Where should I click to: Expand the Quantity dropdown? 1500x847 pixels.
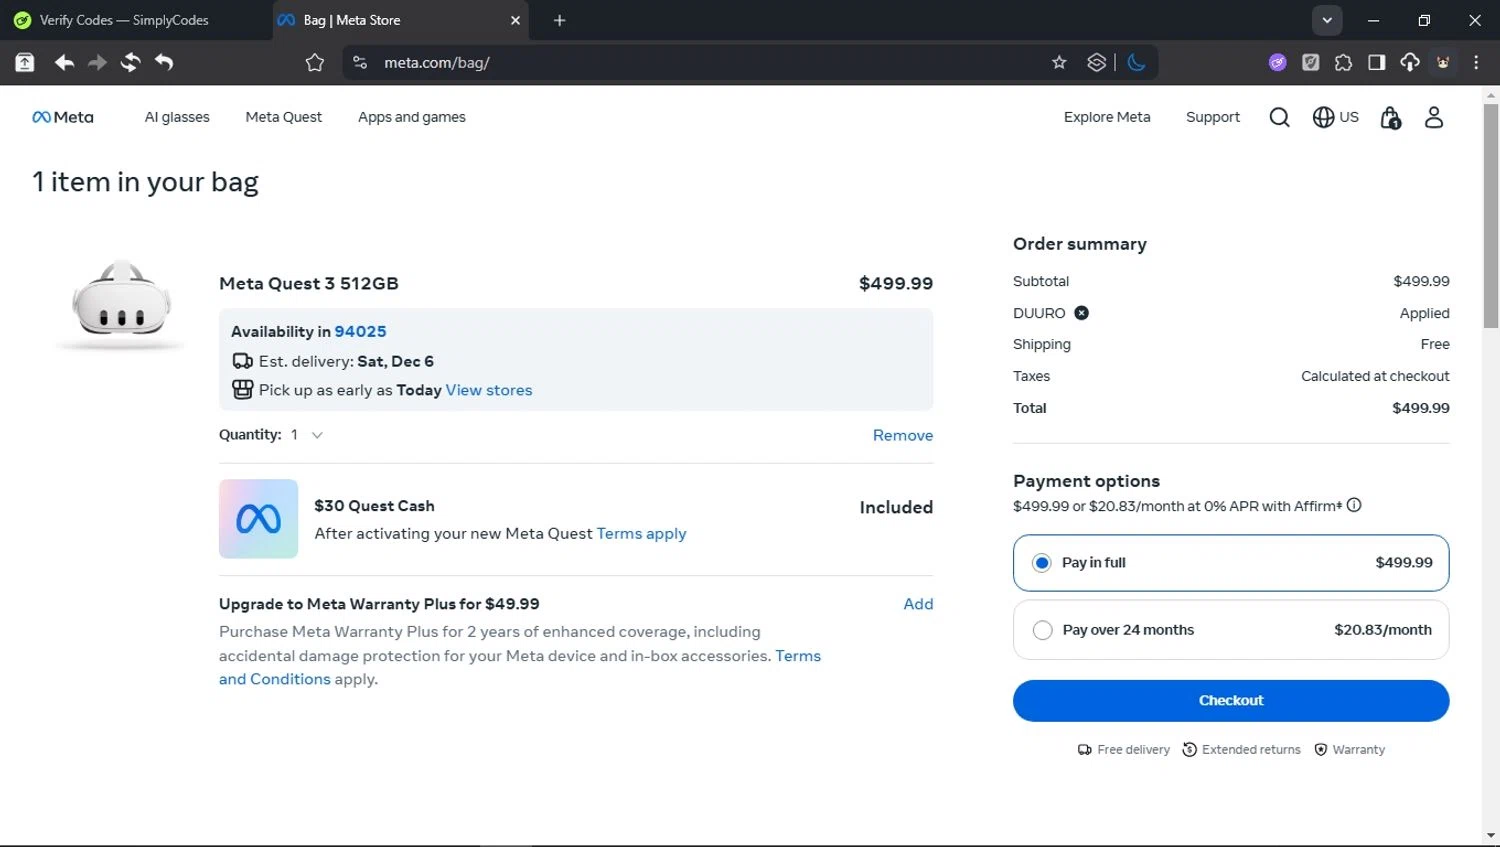point(306,435)
